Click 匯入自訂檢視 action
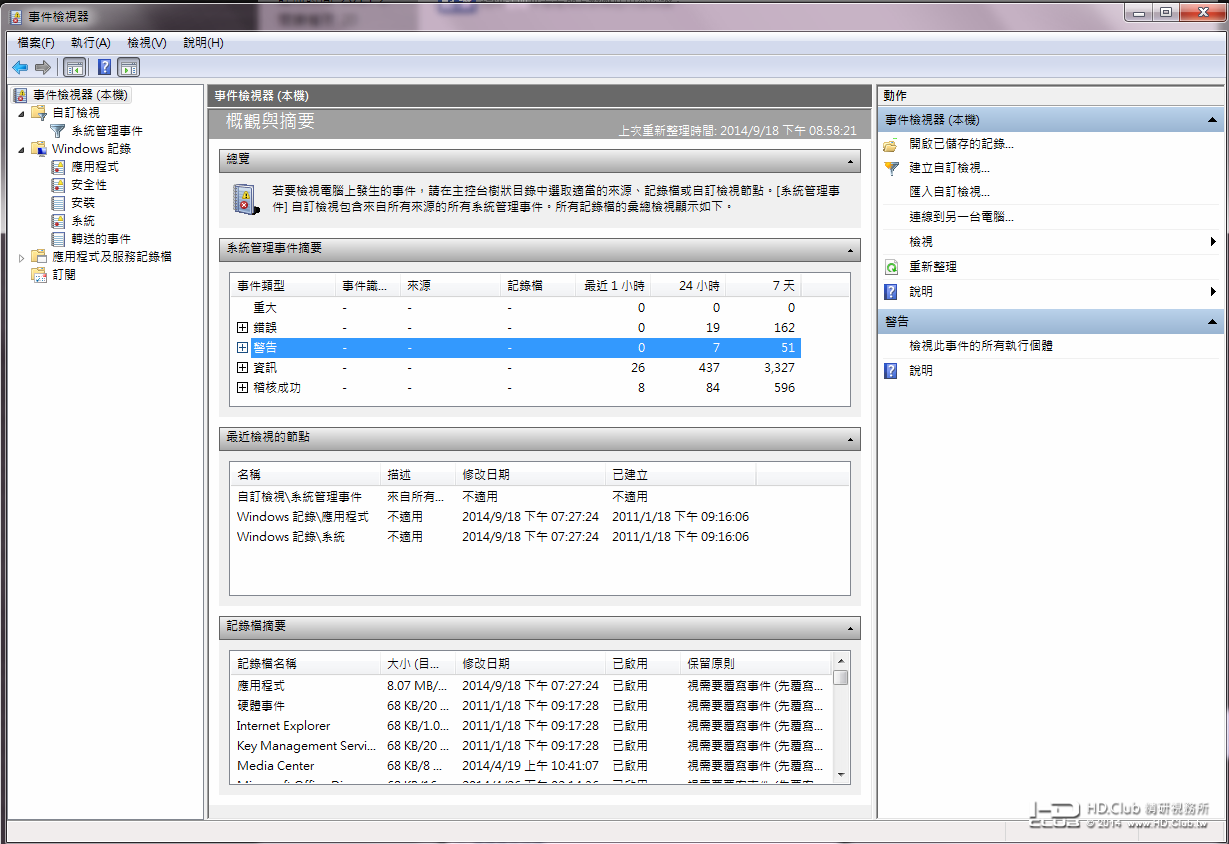The image size is (1229, 844). click(949, 192)
